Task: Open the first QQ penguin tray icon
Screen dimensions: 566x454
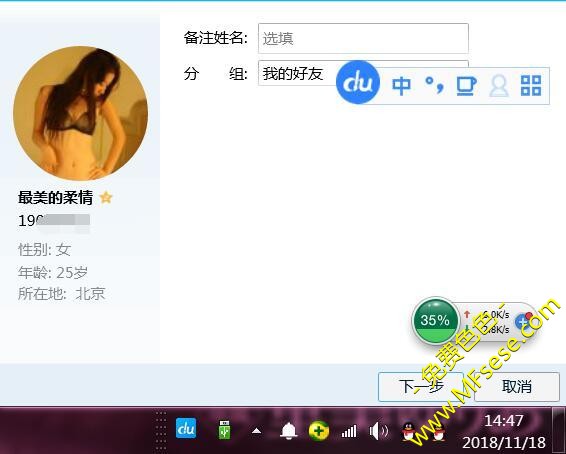Action: (x=408, y=431)
